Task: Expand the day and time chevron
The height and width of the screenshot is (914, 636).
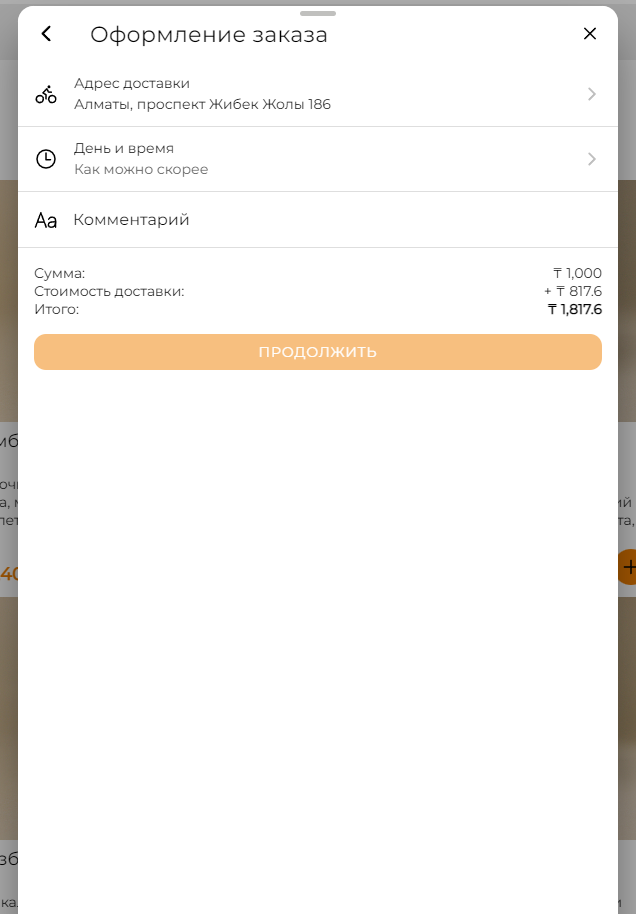Action: click(x=592, y=159)
